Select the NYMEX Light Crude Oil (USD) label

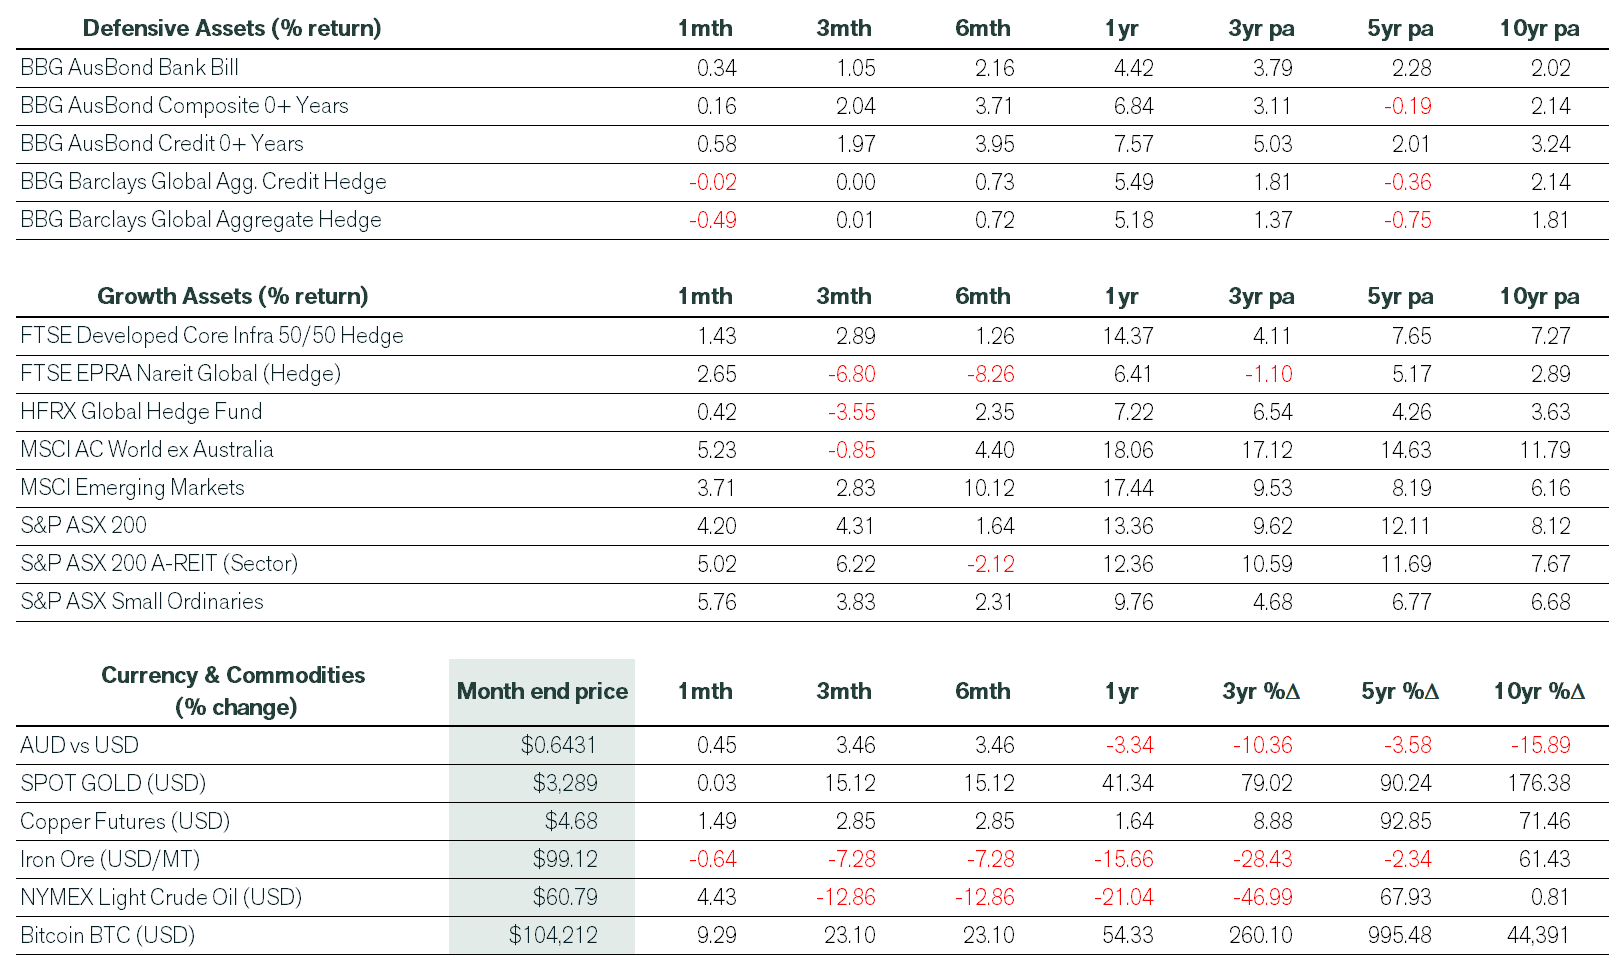pos(161,897)
